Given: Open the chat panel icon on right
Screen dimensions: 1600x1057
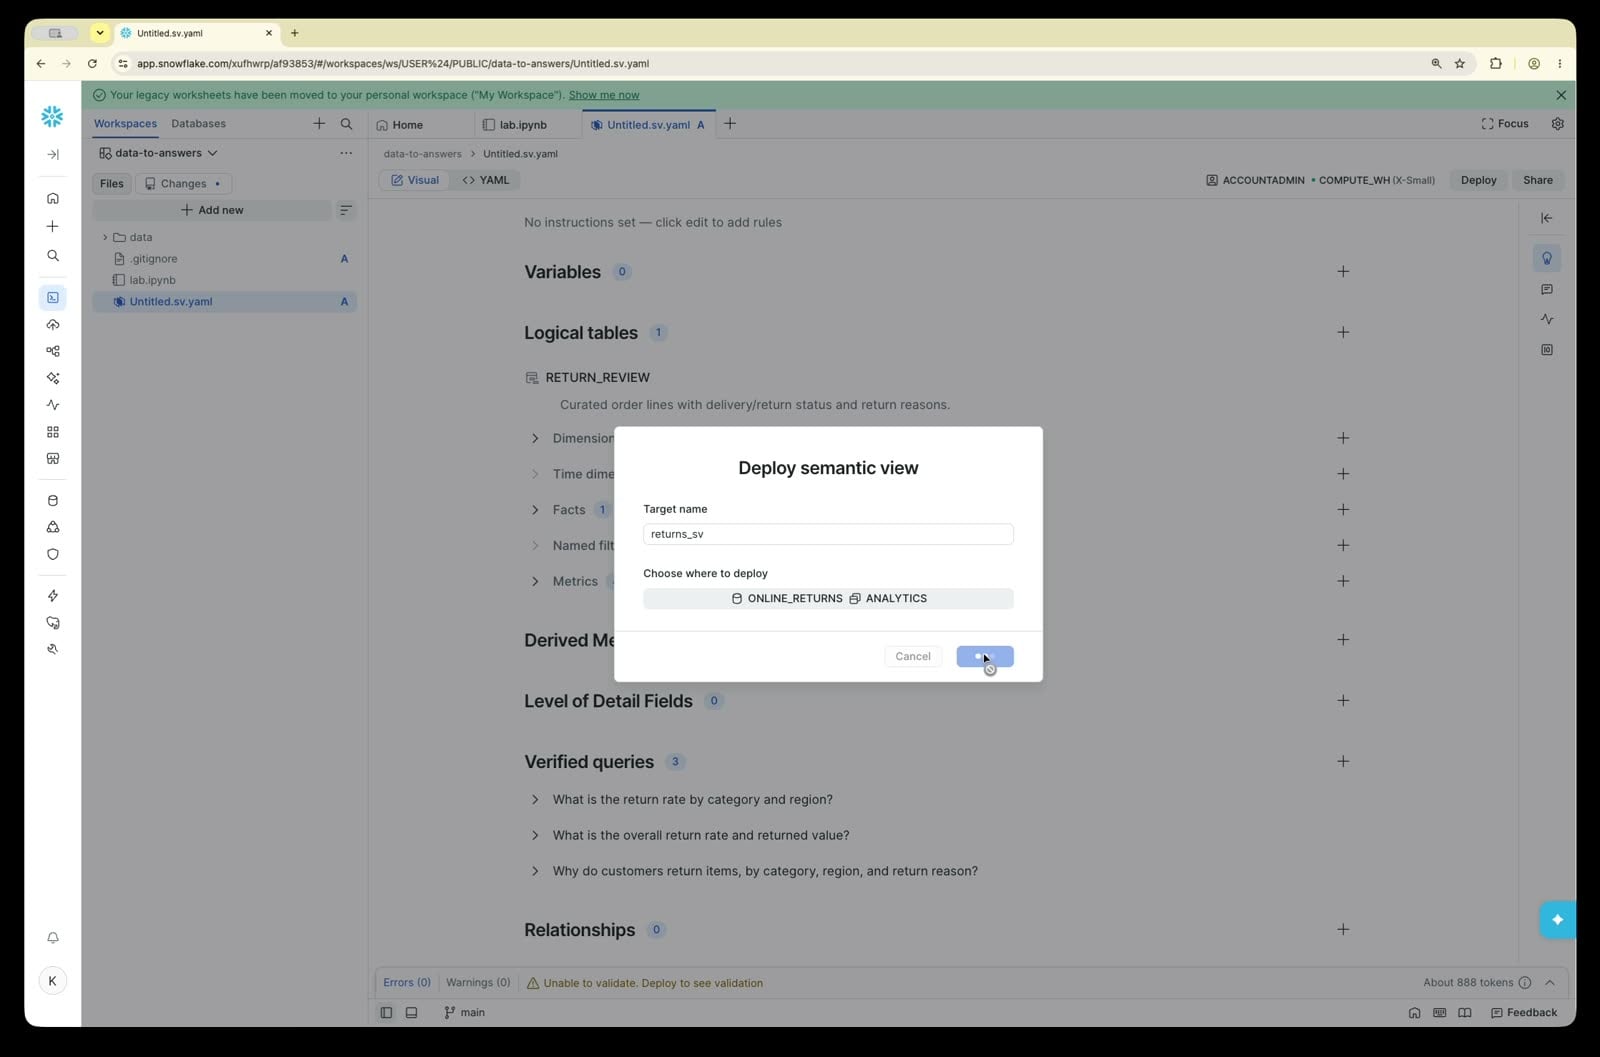Looking at the screenshot, I should click(1547, 289).
